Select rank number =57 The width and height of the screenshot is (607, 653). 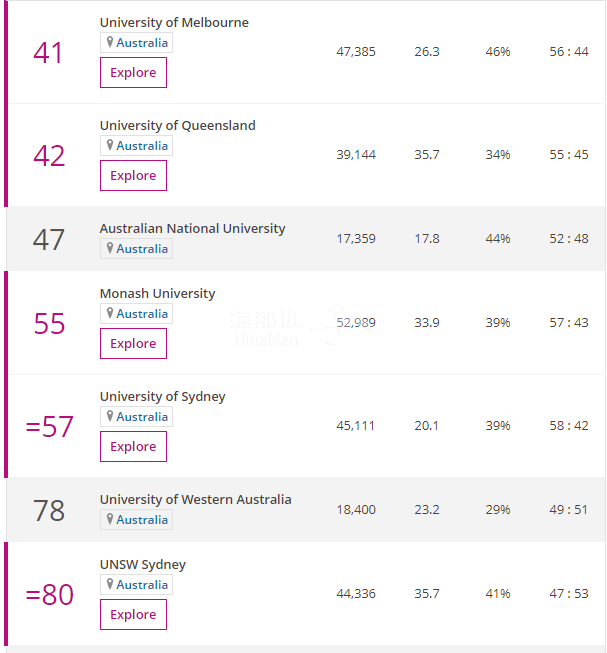(x=50, y=426)
